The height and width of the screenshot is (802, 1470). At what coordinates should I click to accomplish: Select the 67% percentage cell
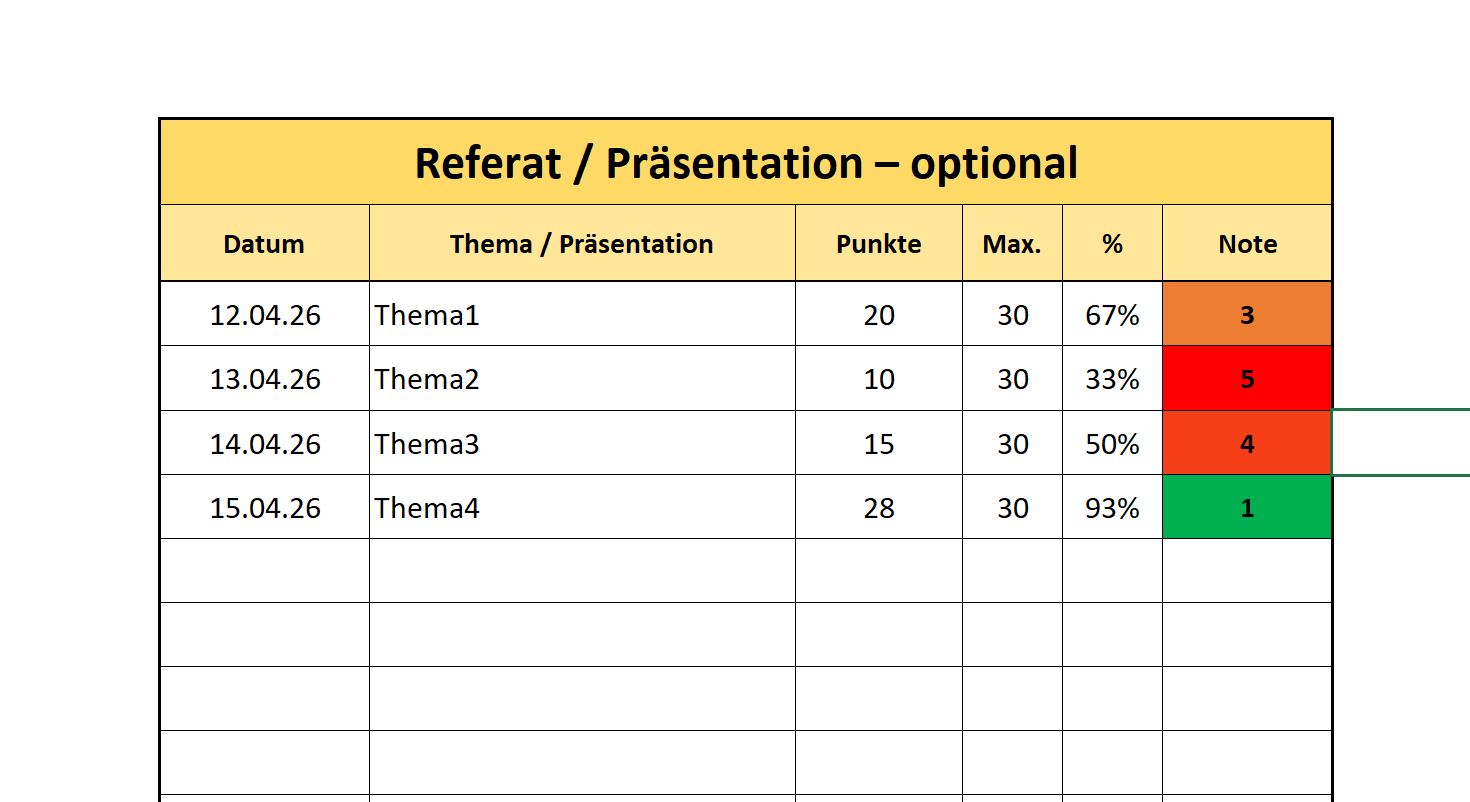coord(1112,314)
